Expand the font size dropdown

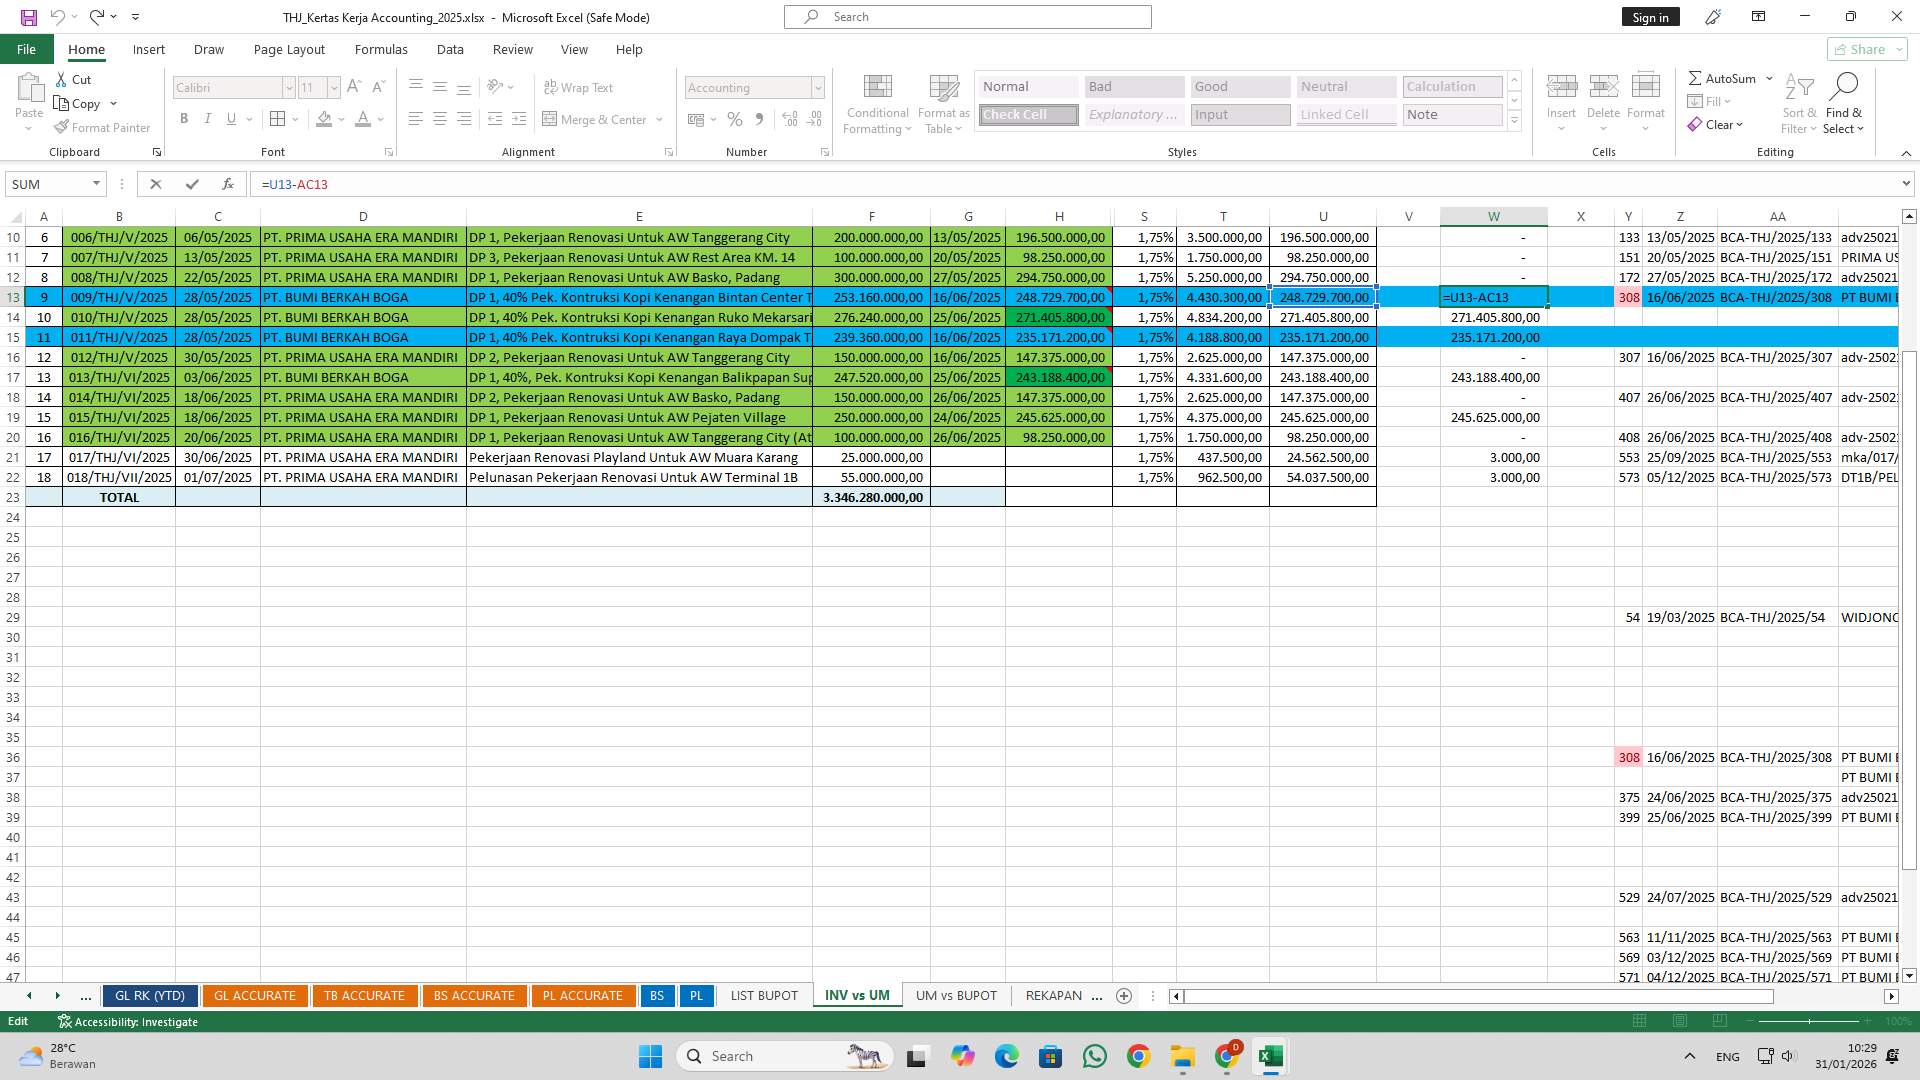pyautogui.click(x=334, y=87)
